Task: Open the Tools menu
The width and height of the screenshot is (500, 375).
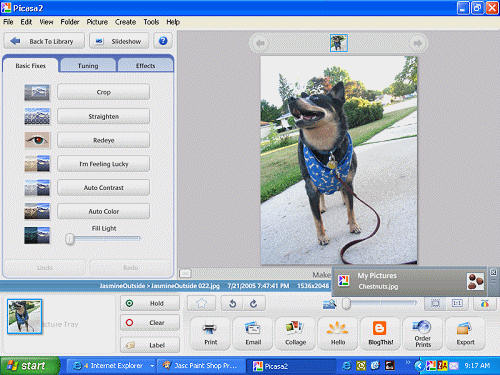Action: coord(151,22)
